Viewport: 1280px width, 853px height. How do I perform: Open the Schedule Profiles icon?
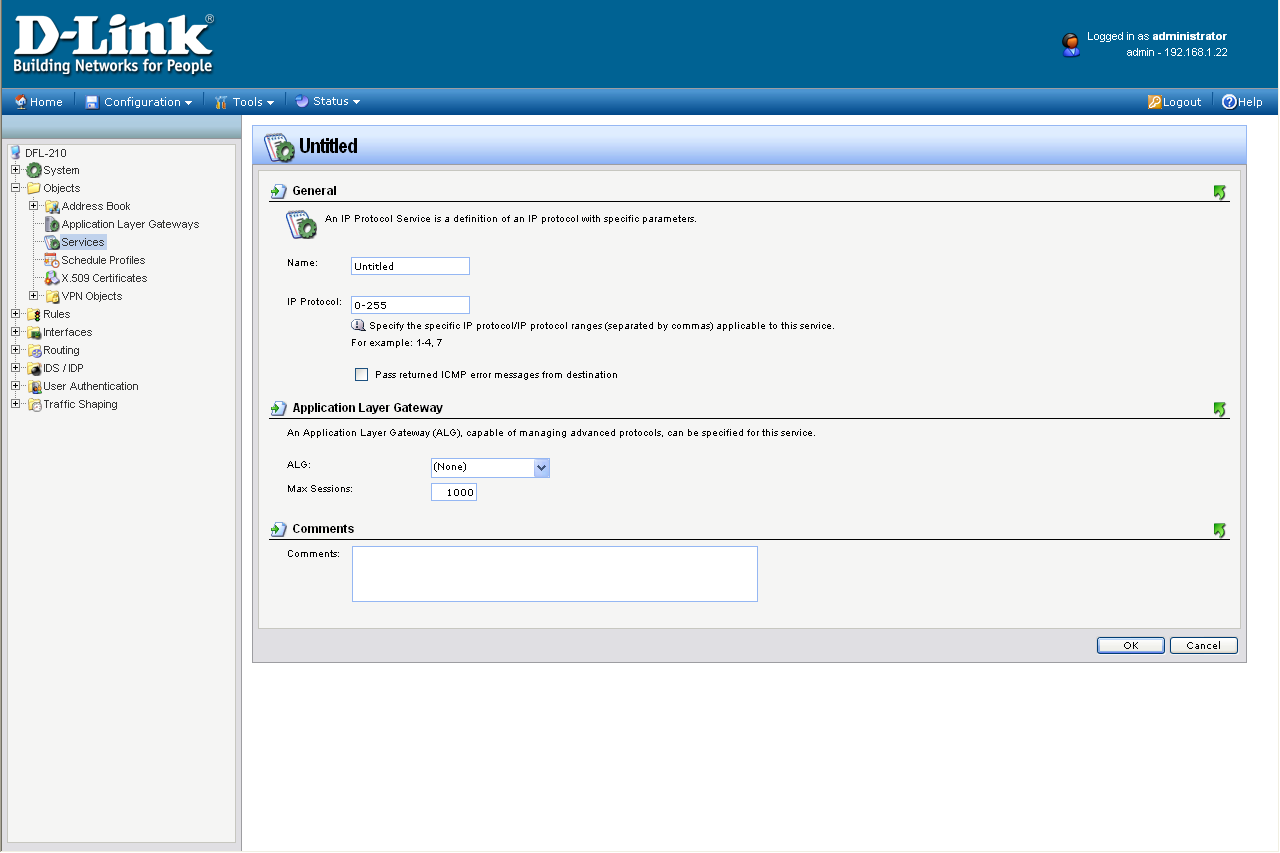point(52,260)
